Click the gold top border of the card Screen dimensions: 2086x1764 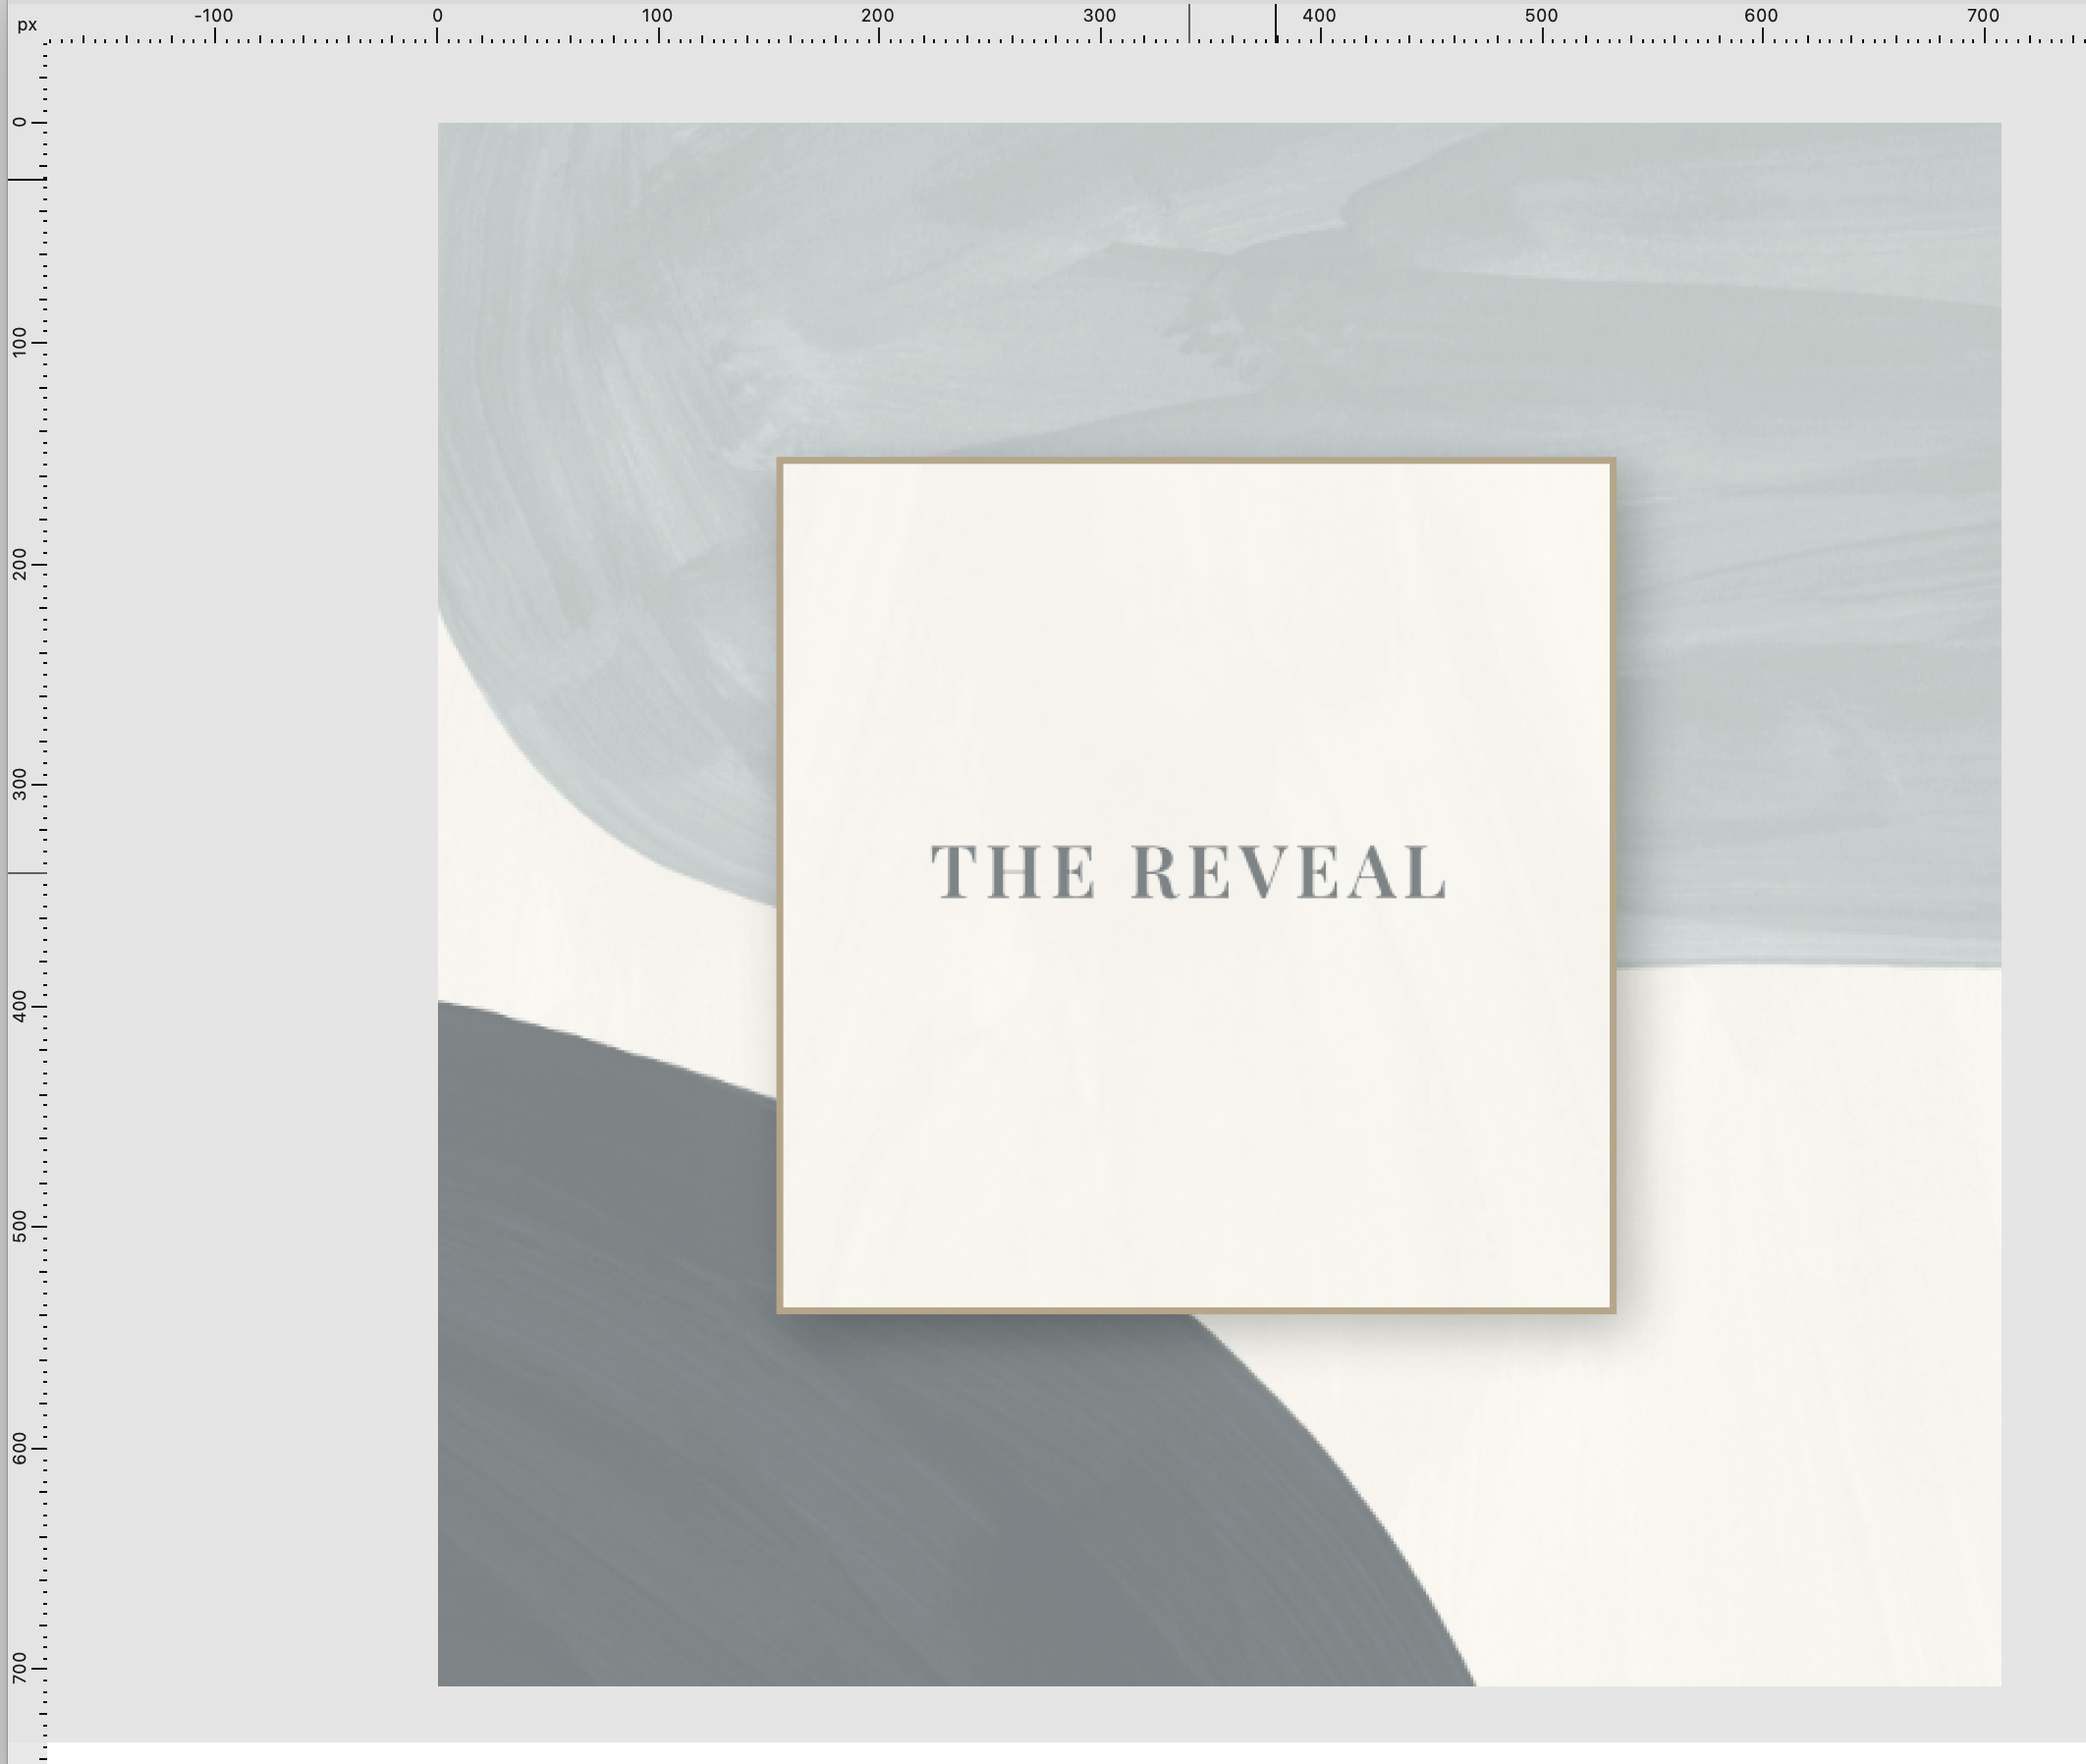[1196, 462]
